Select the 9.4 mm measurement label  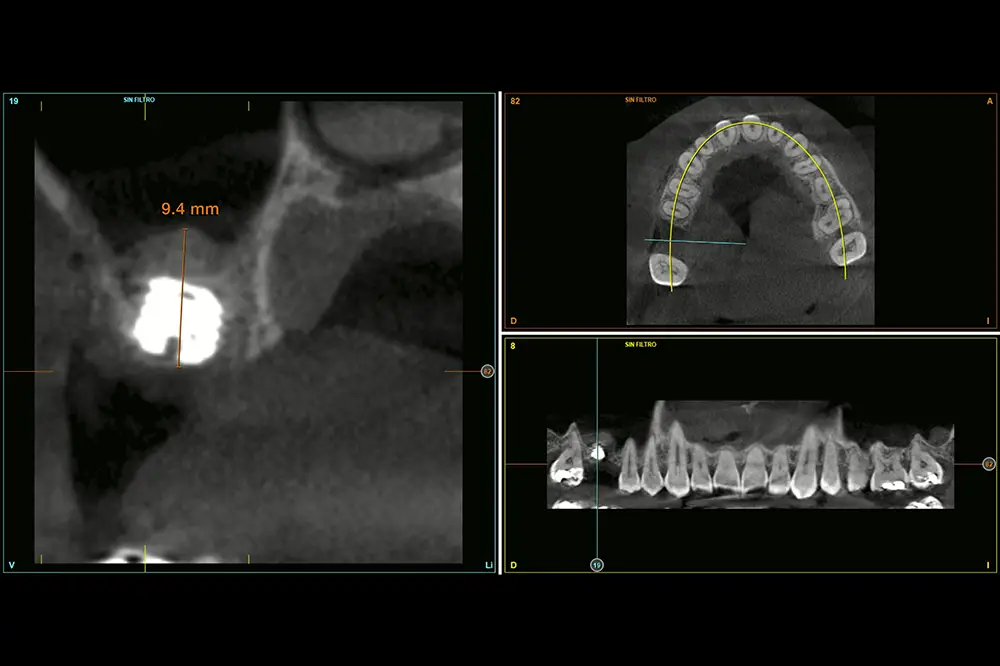click(190, 210)
